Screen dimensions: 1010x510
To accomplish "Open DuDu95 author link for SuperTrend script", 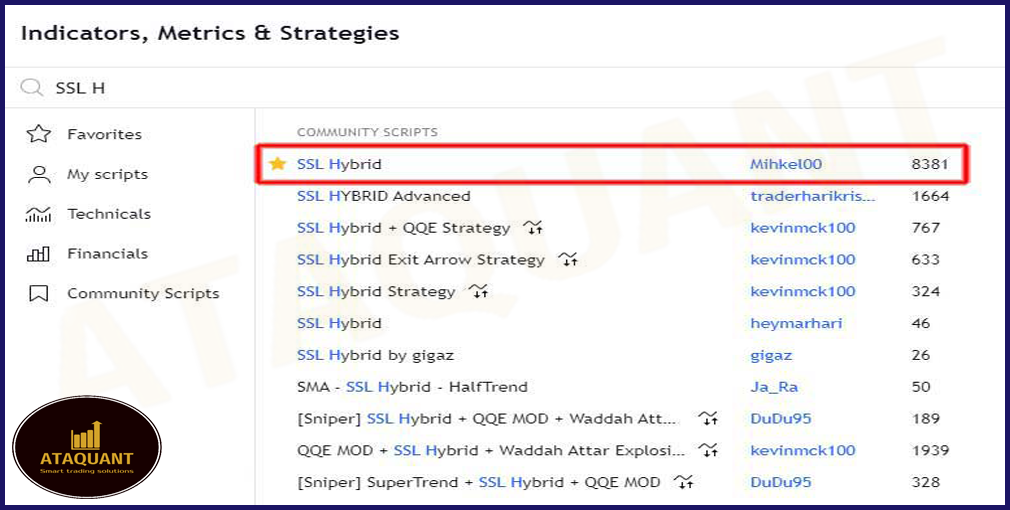I will click(780, 482).
